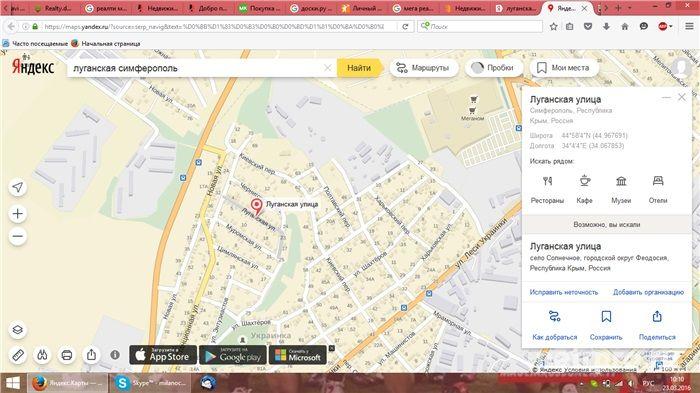Switch to the Realty.d... tab
Image resolution: width=700 pixels, height=393 pixels.
(53, 8)
